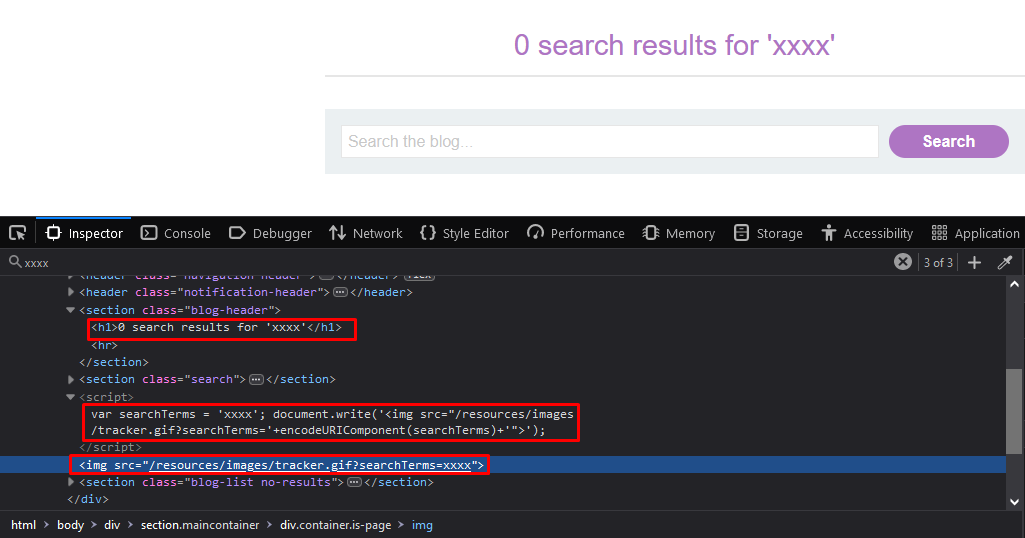Clear the inspector search text
The width and height of the screenshot is (1025, 538).
coord(902,262)
